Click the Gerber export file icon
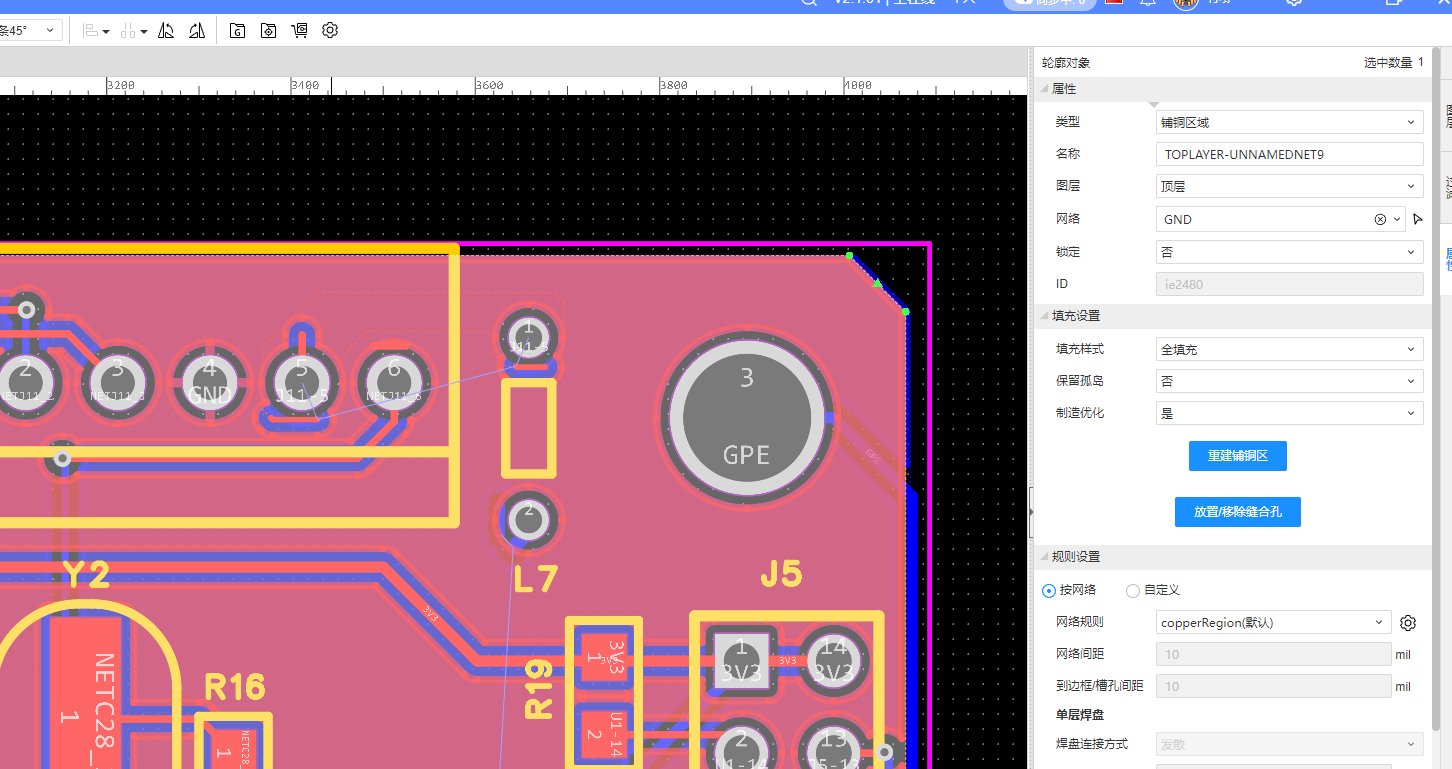Viewport: 1452px width, 769px height. pyautogui.click(x=237, y=31)
